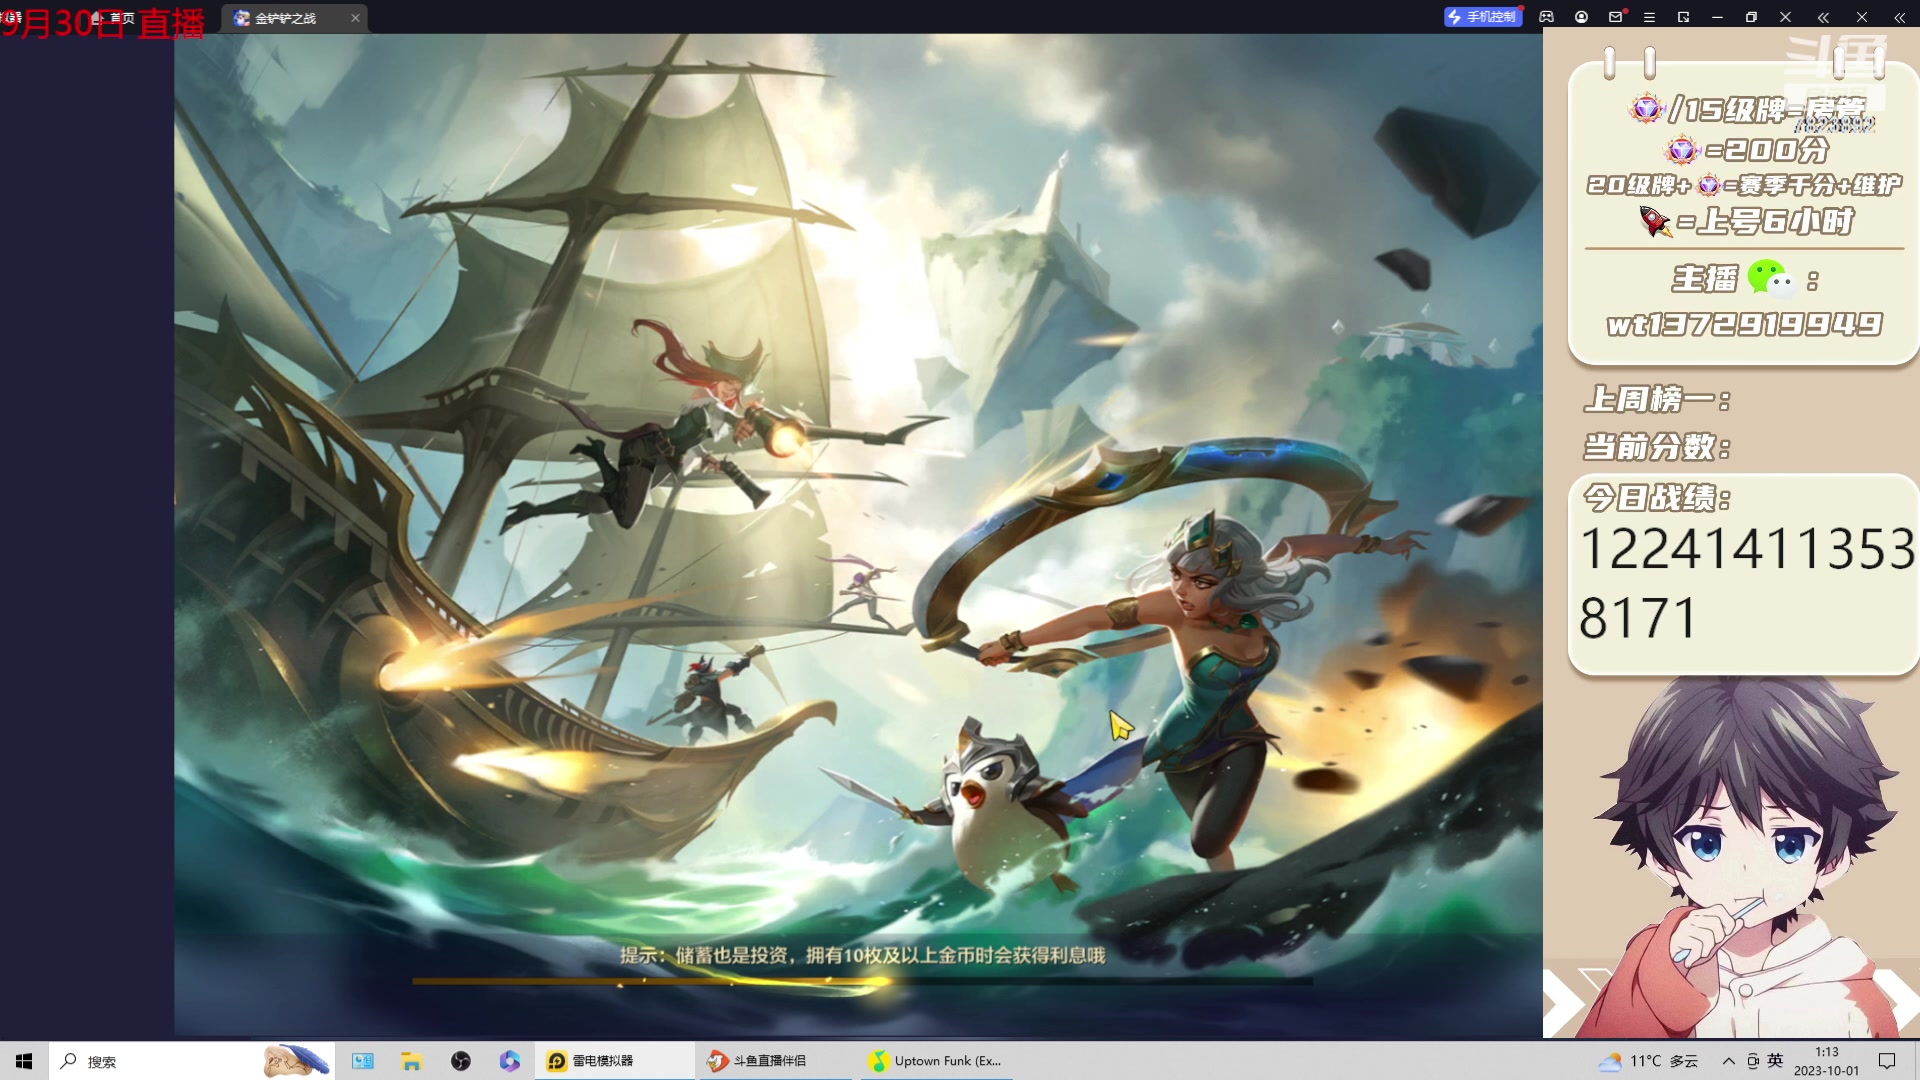Switch to 雷电模拟器 taskbar window

coord(615,1061)
